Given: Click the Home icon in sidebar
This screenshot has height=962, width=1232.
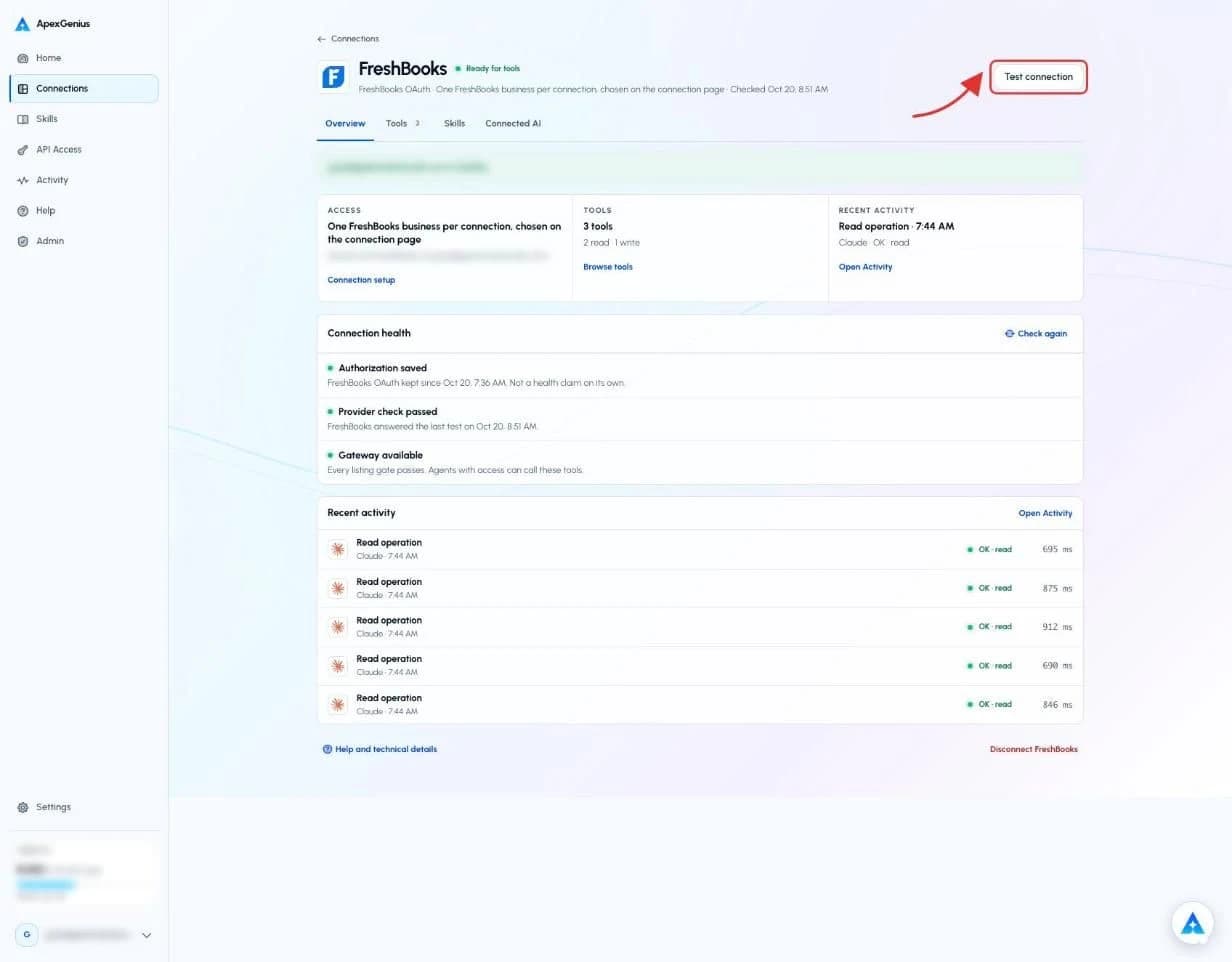Looking at the screenshot, I should 23,58.
